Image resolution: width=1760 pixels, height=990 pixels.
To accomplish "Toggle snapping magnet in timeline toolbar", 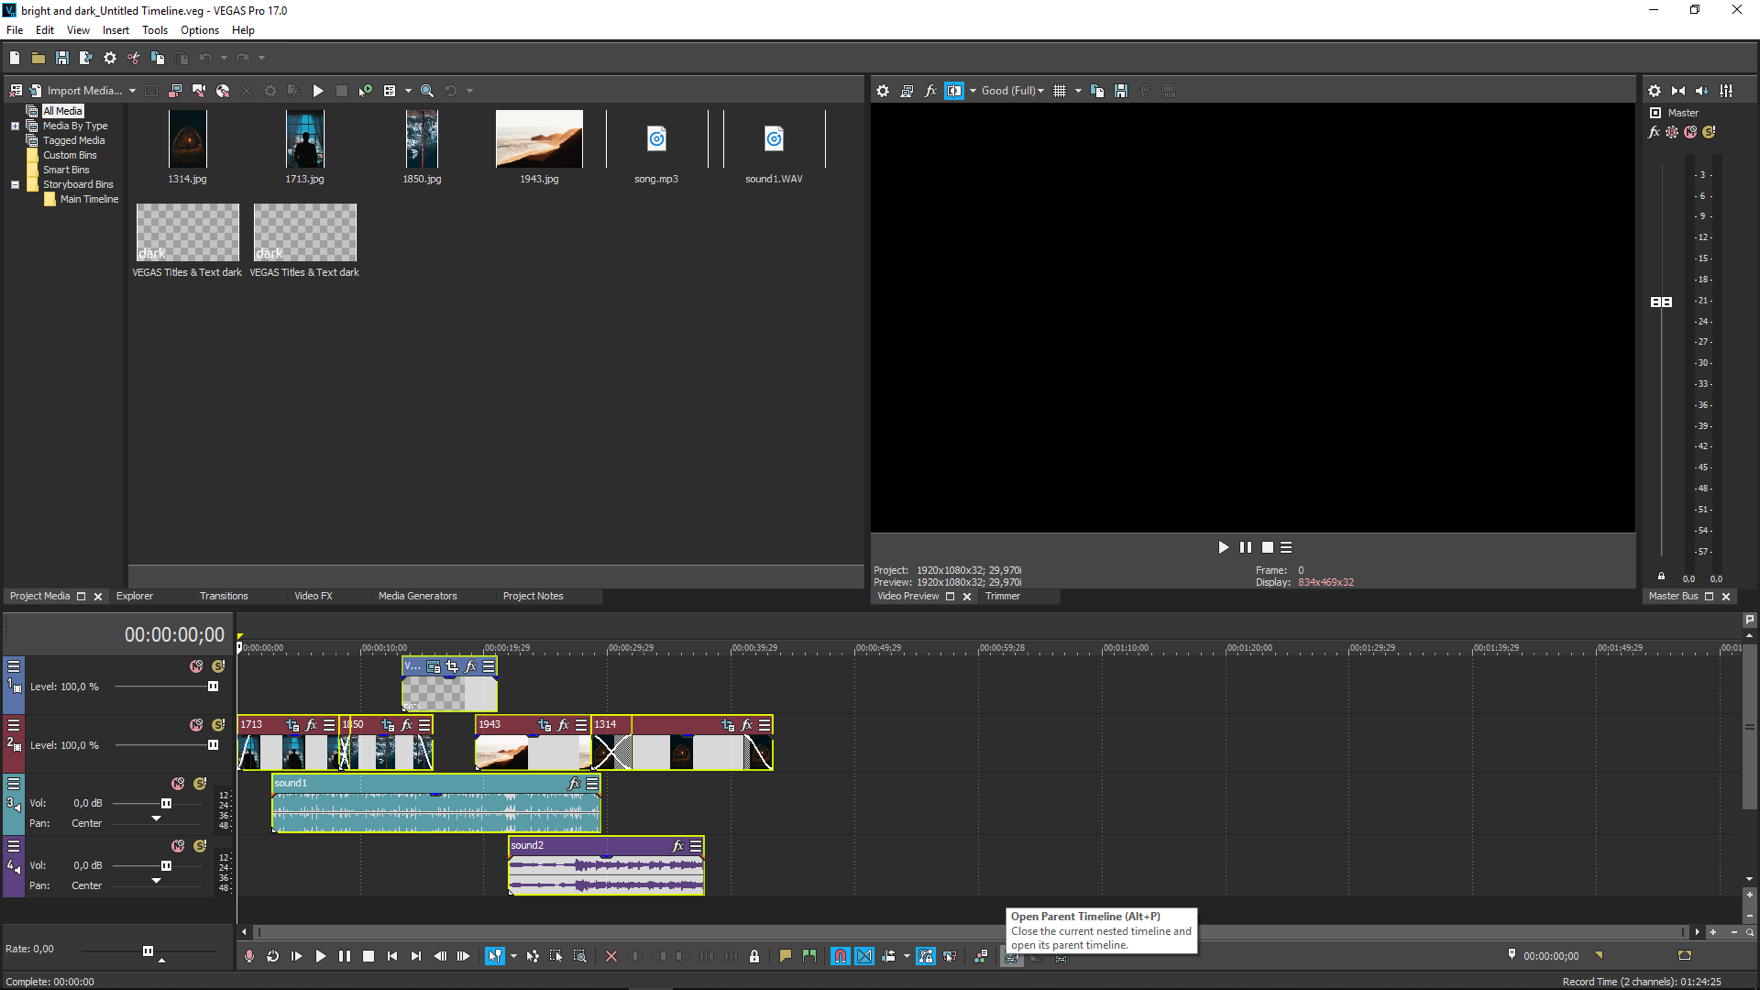I will coord(840,957).
